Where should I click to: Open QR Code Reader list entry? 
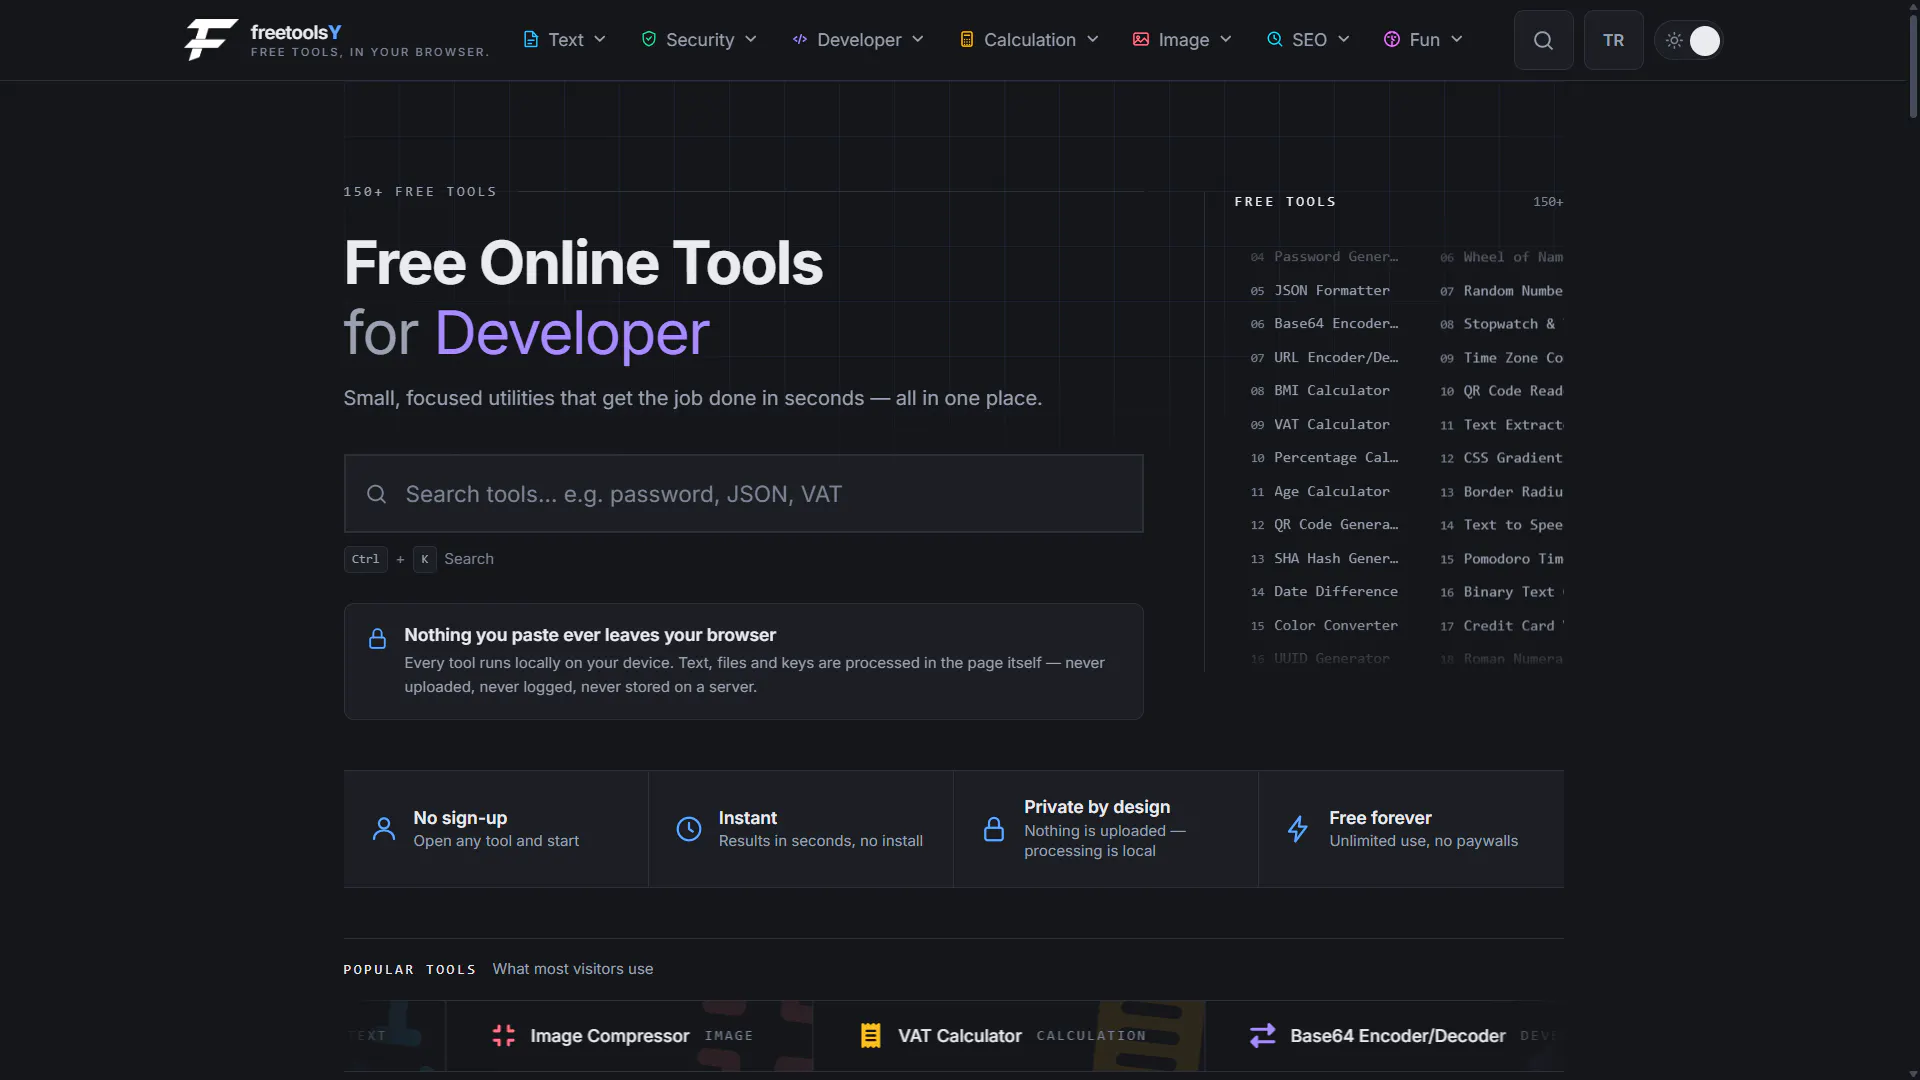tap(1502, 391)
